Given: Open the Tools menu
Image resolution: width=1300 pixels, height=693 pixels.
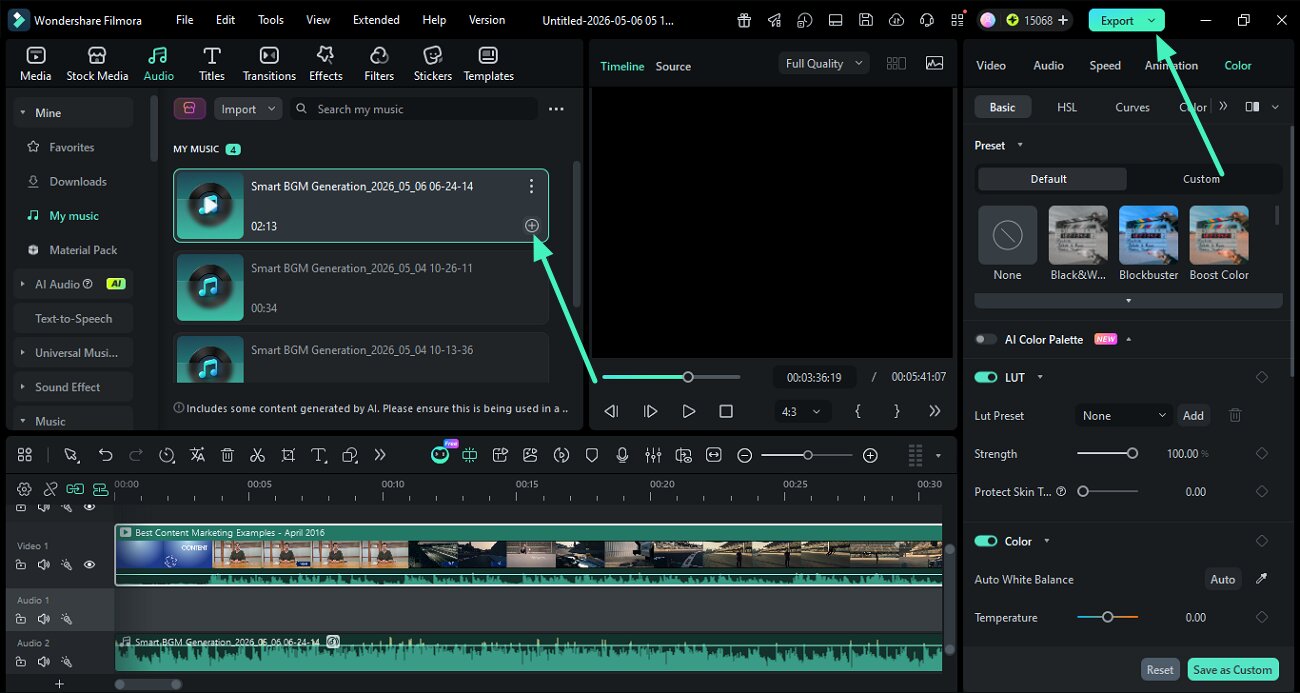Looking at the screenshot, I should (271, 20).
